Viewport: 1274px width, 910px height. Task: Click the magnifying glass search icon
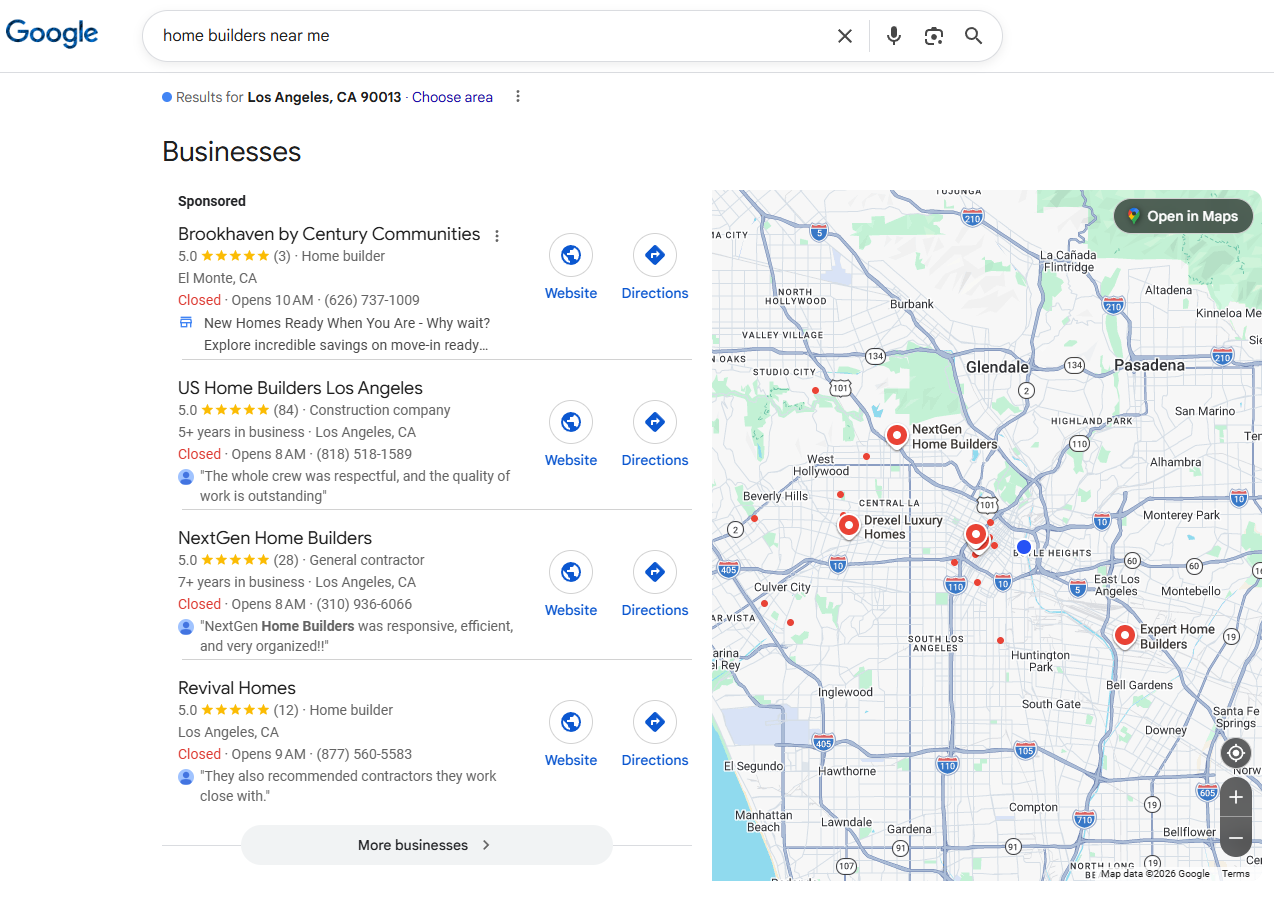973,36
